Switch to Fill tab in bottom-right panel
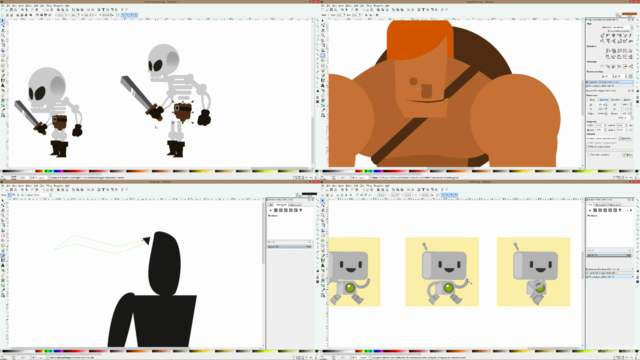Image resolution: width=640 pixels, height=360 pixels. (591, 204)
